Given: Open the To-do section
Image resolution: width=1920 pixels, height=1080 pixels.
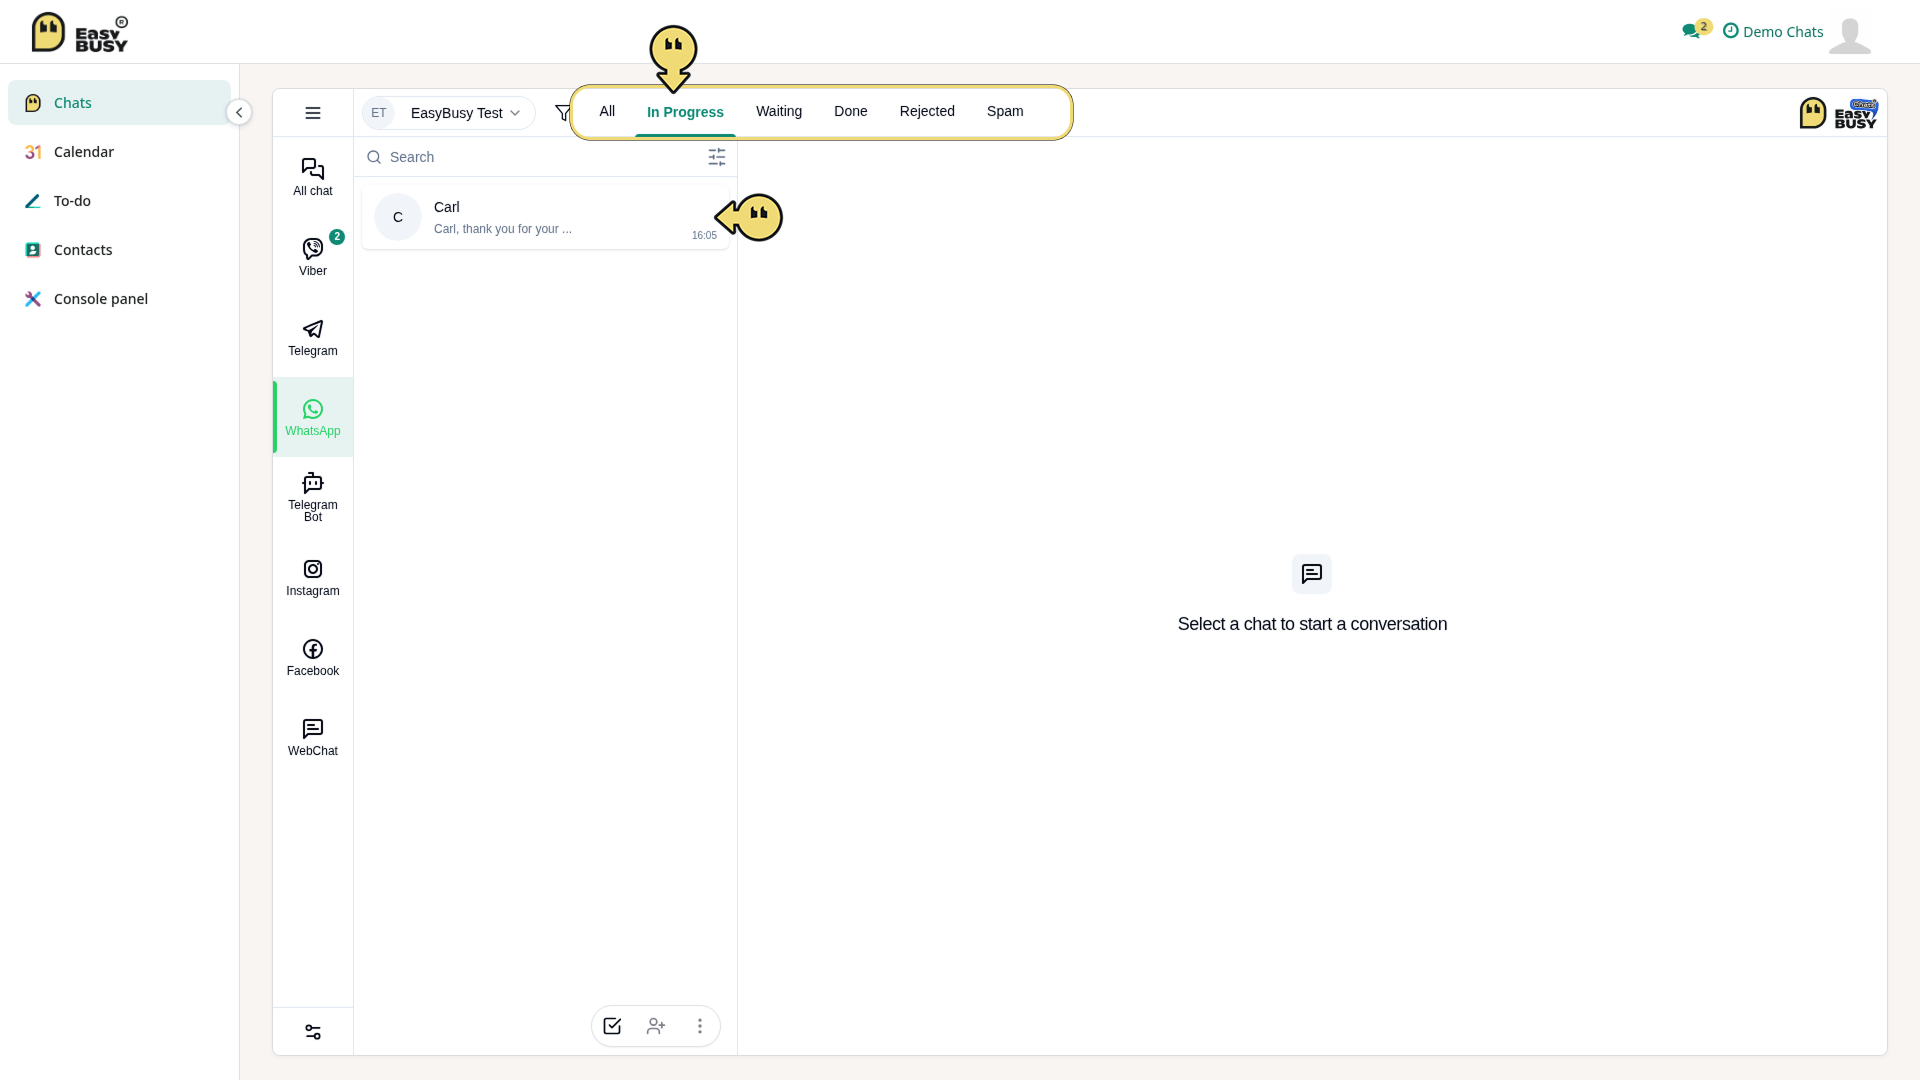Looking at the screenshot, I should (119, 201).
